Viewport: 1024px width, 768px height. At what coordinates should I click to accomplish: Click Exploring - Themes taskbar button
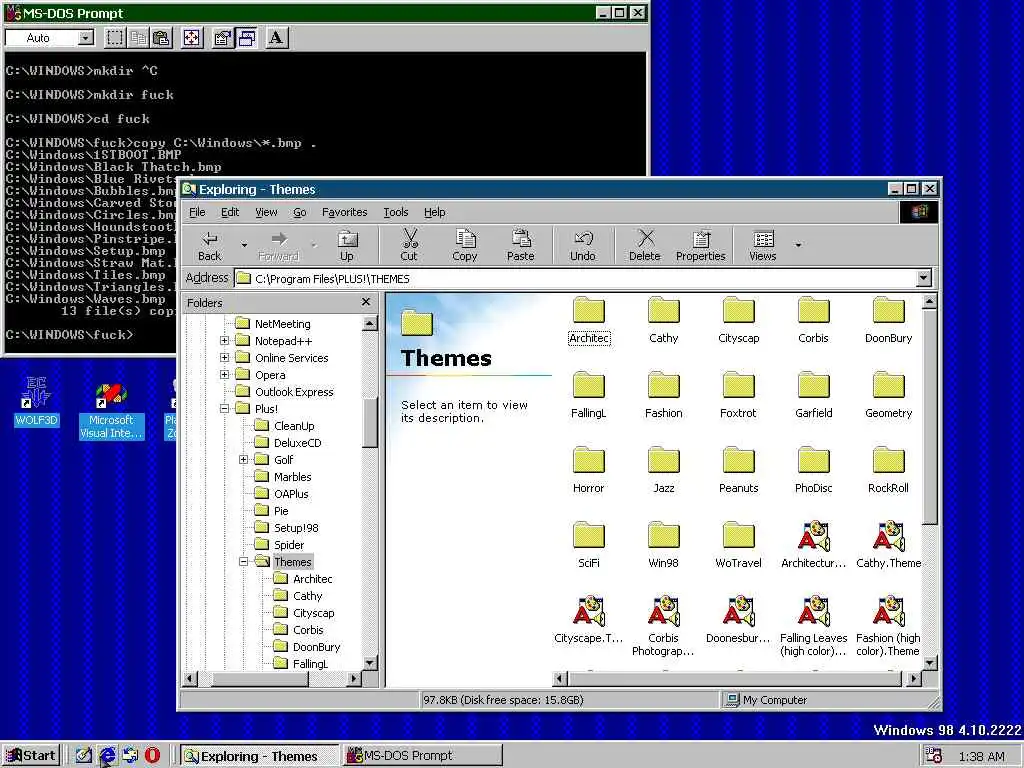(259, 756)
